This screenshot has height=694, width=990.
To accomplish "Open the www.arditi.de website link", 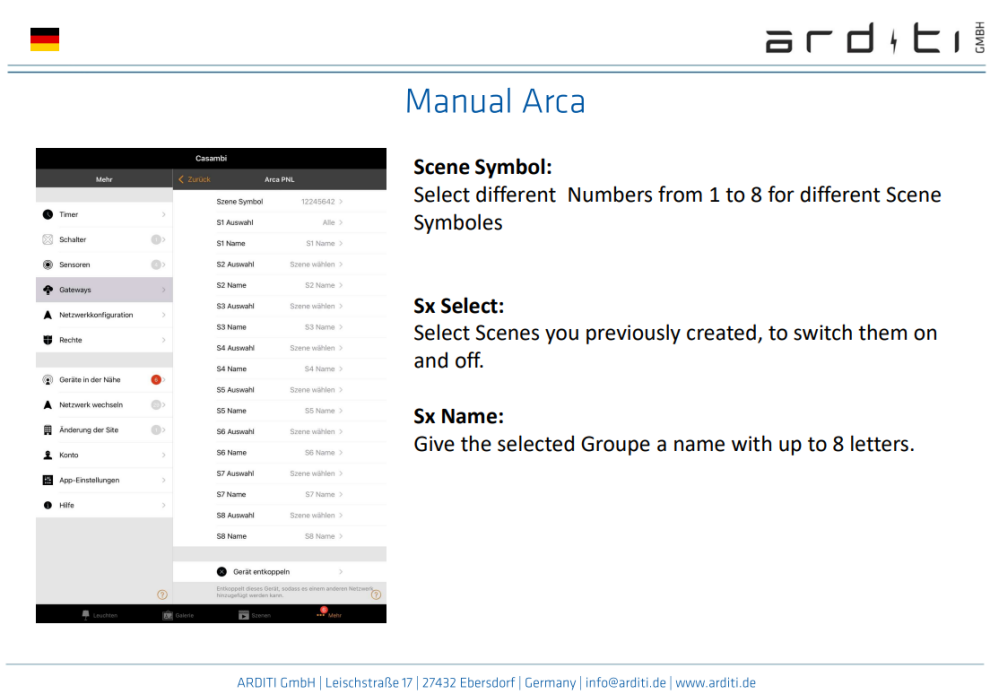I will (x=715, y=683).
